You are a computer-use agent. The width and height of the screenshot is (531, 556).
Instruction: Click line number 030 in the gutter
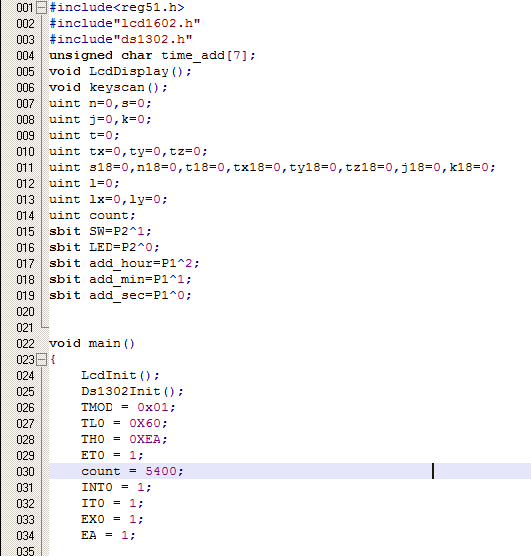click(x=25, y=472)
